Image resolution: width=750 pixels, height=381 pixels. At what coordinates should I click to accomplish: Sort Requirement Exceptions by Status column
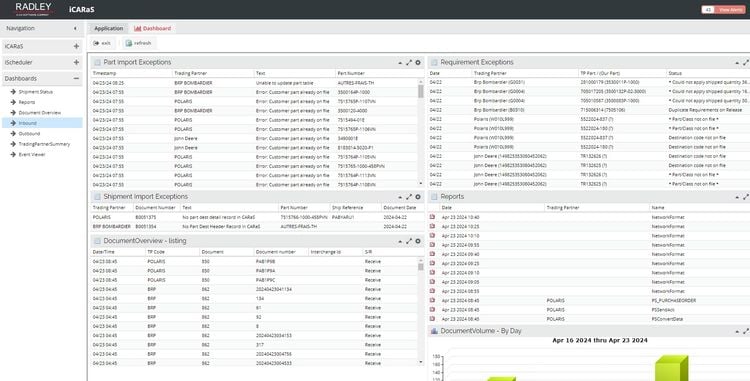pos(708,73)
